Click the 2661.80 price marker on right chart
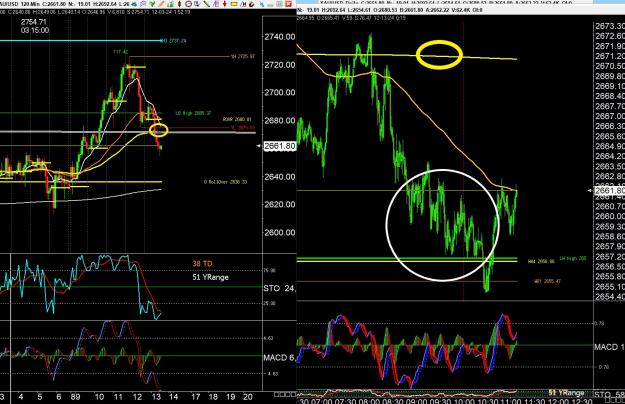 coord(610,191)
